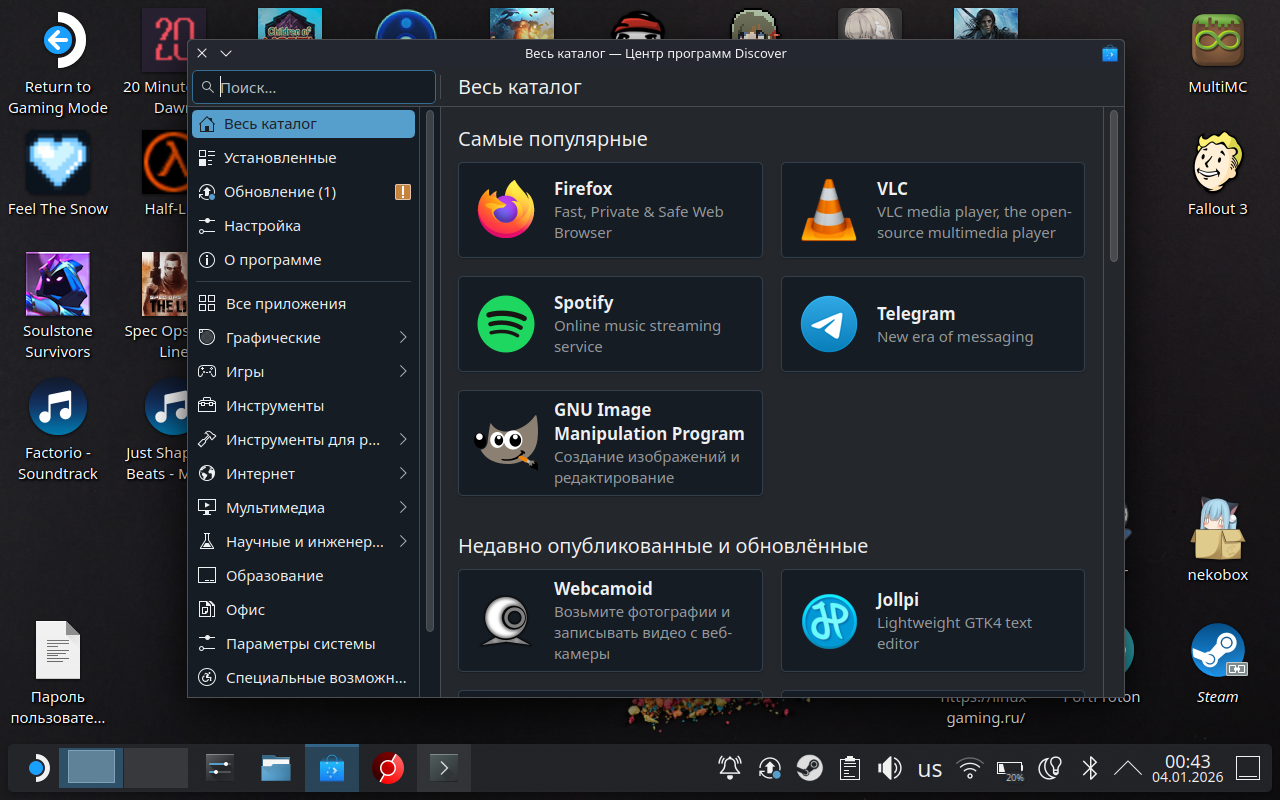Open the О программе page
This screenshot has width=1280, height=800.
[x=272, y=260]
